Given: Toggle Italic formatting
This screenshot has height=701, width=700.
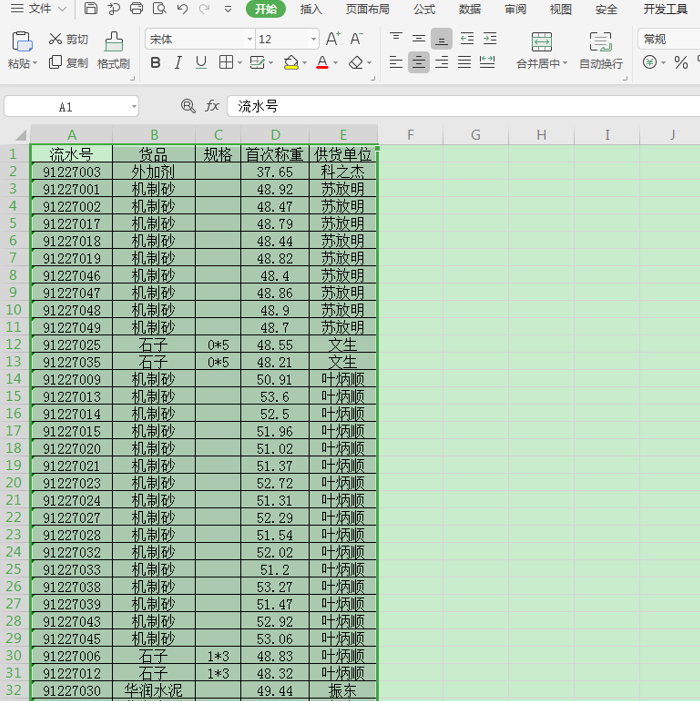Looking at the screenshot, I should [x=178, y=63].
